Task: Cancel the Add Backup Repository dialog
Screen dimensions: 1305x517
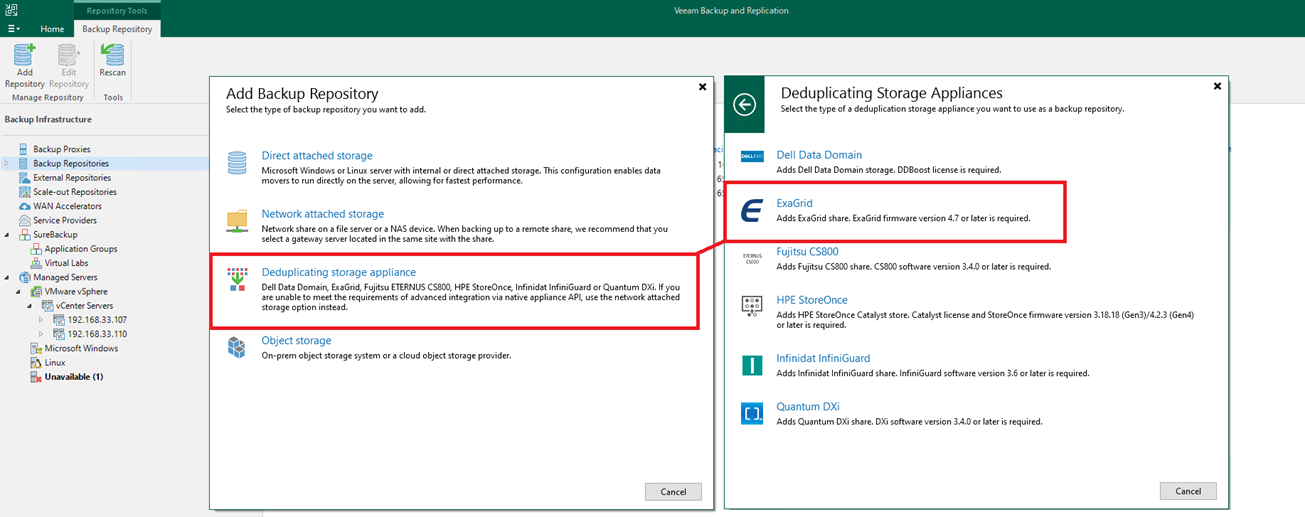Action: point(673,491)
